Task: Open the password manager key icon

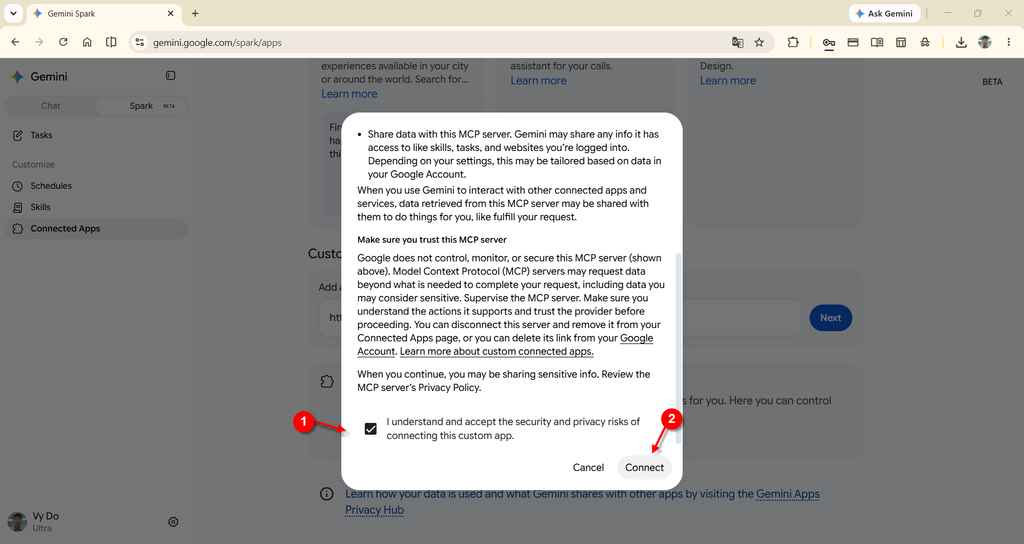Action: coord(829,42)
